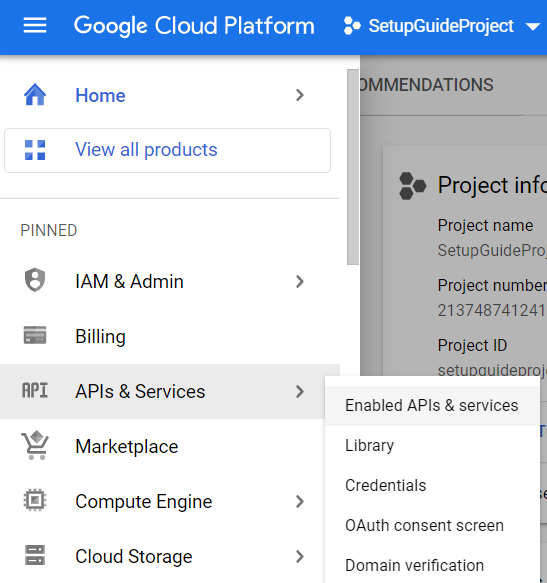Image resolution: width=547 pixels, height=583 pixels.
Task: Click the Recommendations tab in dashboard
Action: pyautogui.click(x=427, y=85)
